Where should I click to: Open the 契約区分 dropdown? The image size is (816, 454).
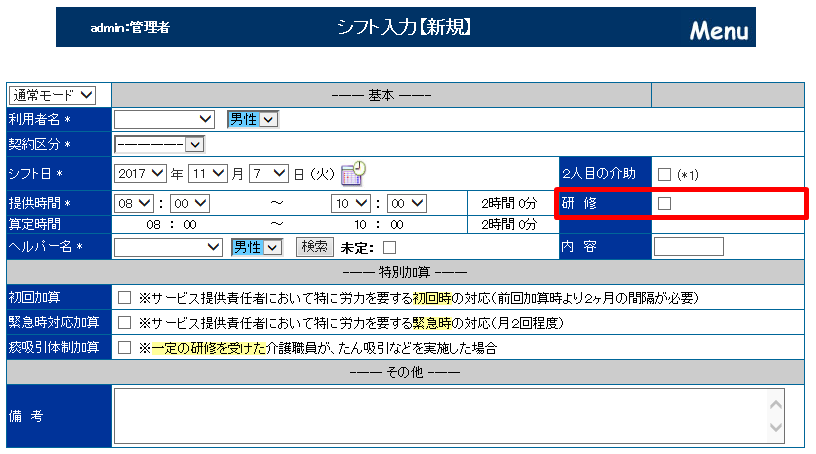[159, 144]
